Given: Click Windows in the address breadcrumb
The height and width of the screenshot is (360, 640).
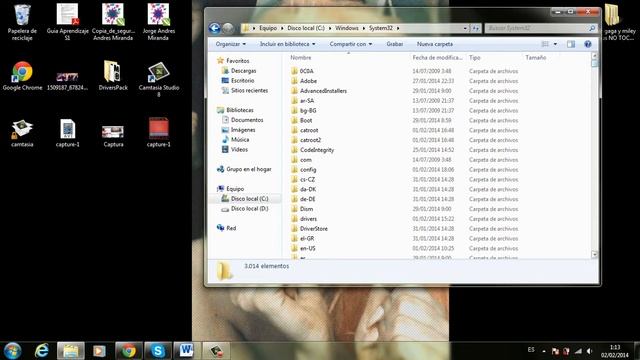Looking at the screenshot, I should coord(347,28).
